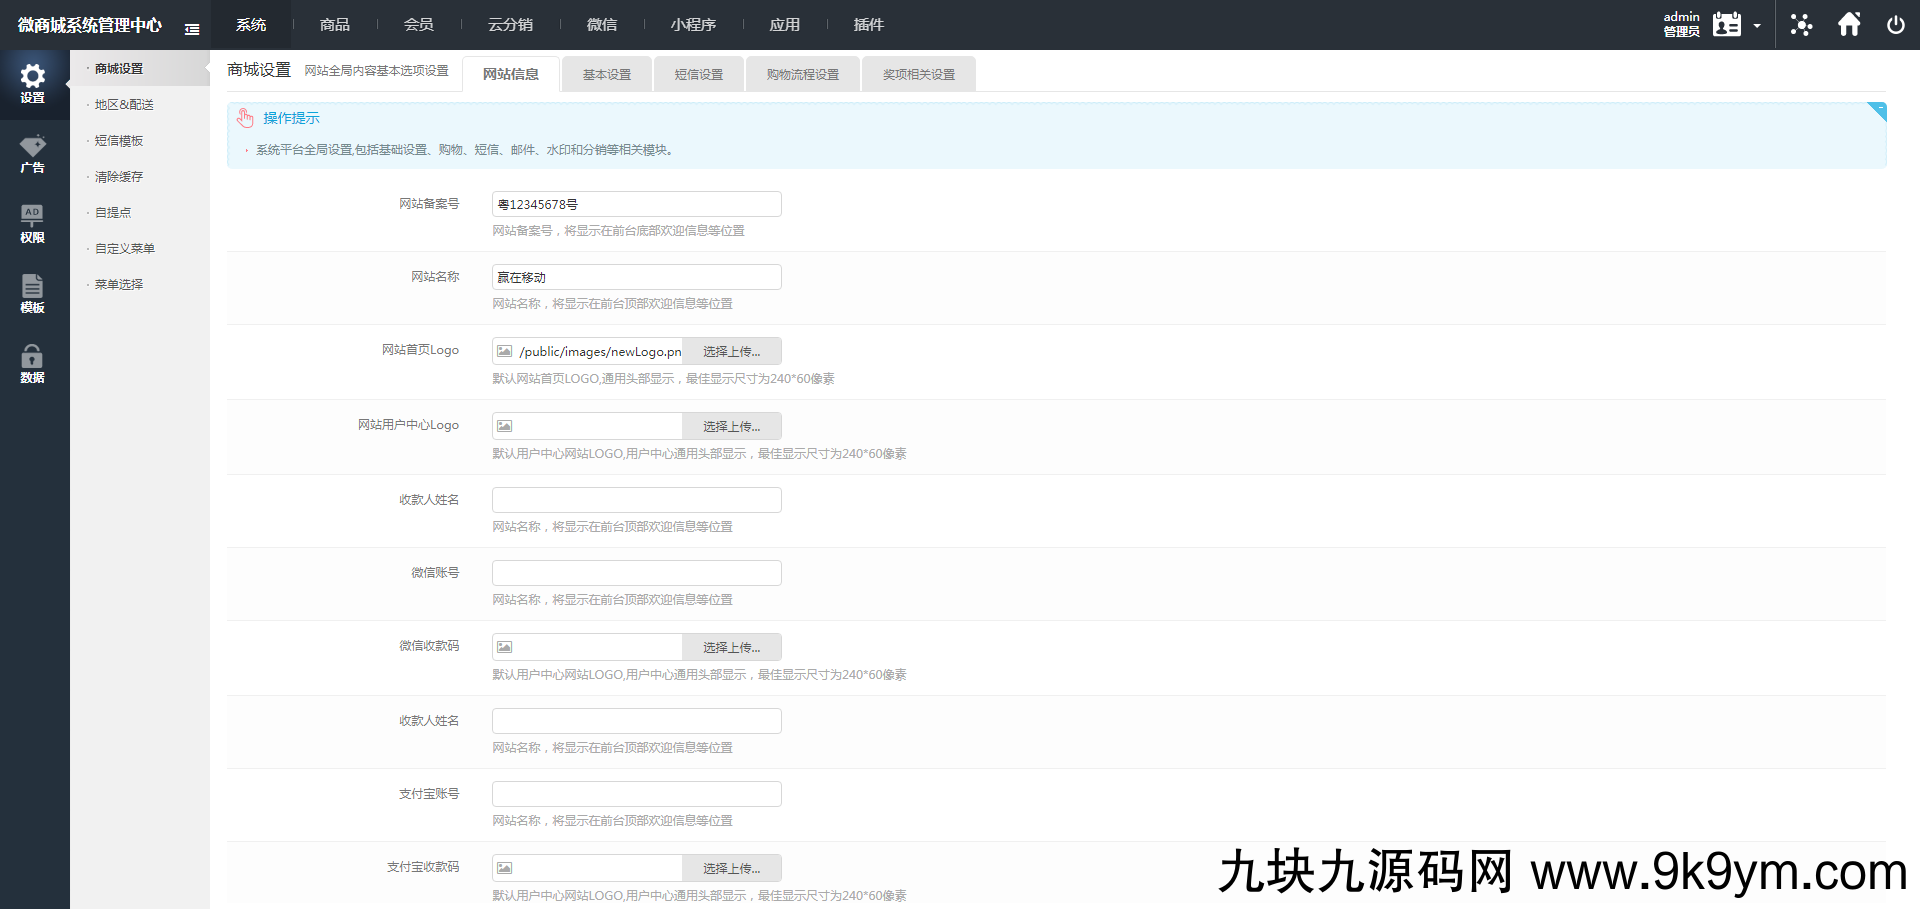Expand the admin dropdown caret
The height and width of the screenshot is (909, 1920).
tap(1758, 28)
